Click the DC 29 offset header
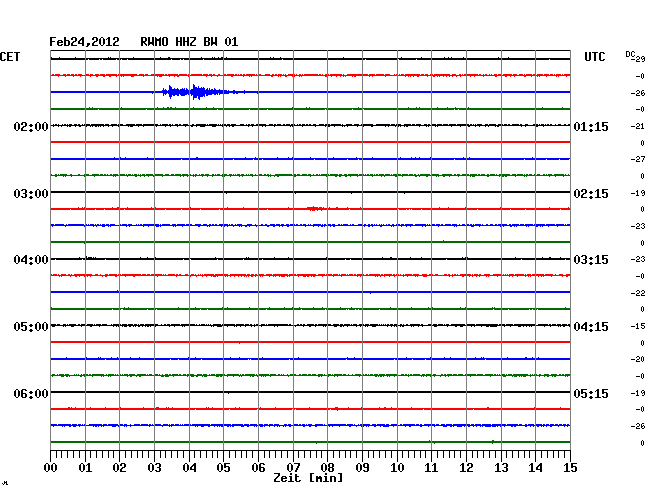650x494 pixels. pos(635,57)
